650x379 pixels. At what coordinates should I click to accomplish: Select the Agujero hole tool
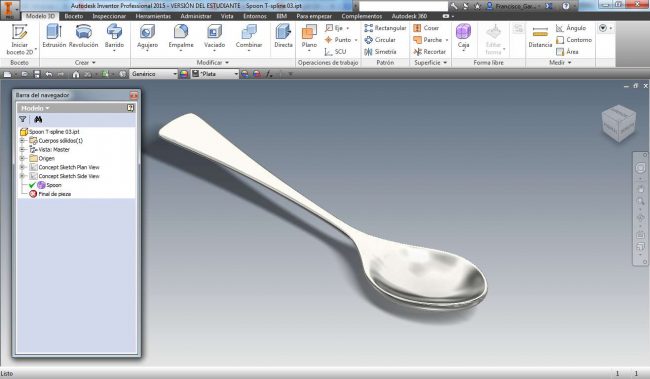148,37
